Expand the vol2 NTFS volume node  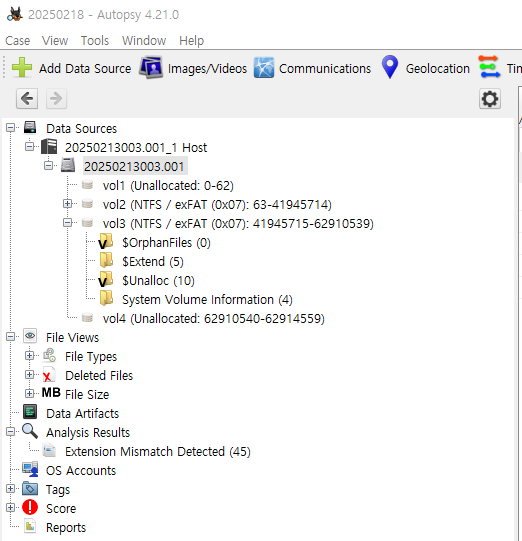68,204
